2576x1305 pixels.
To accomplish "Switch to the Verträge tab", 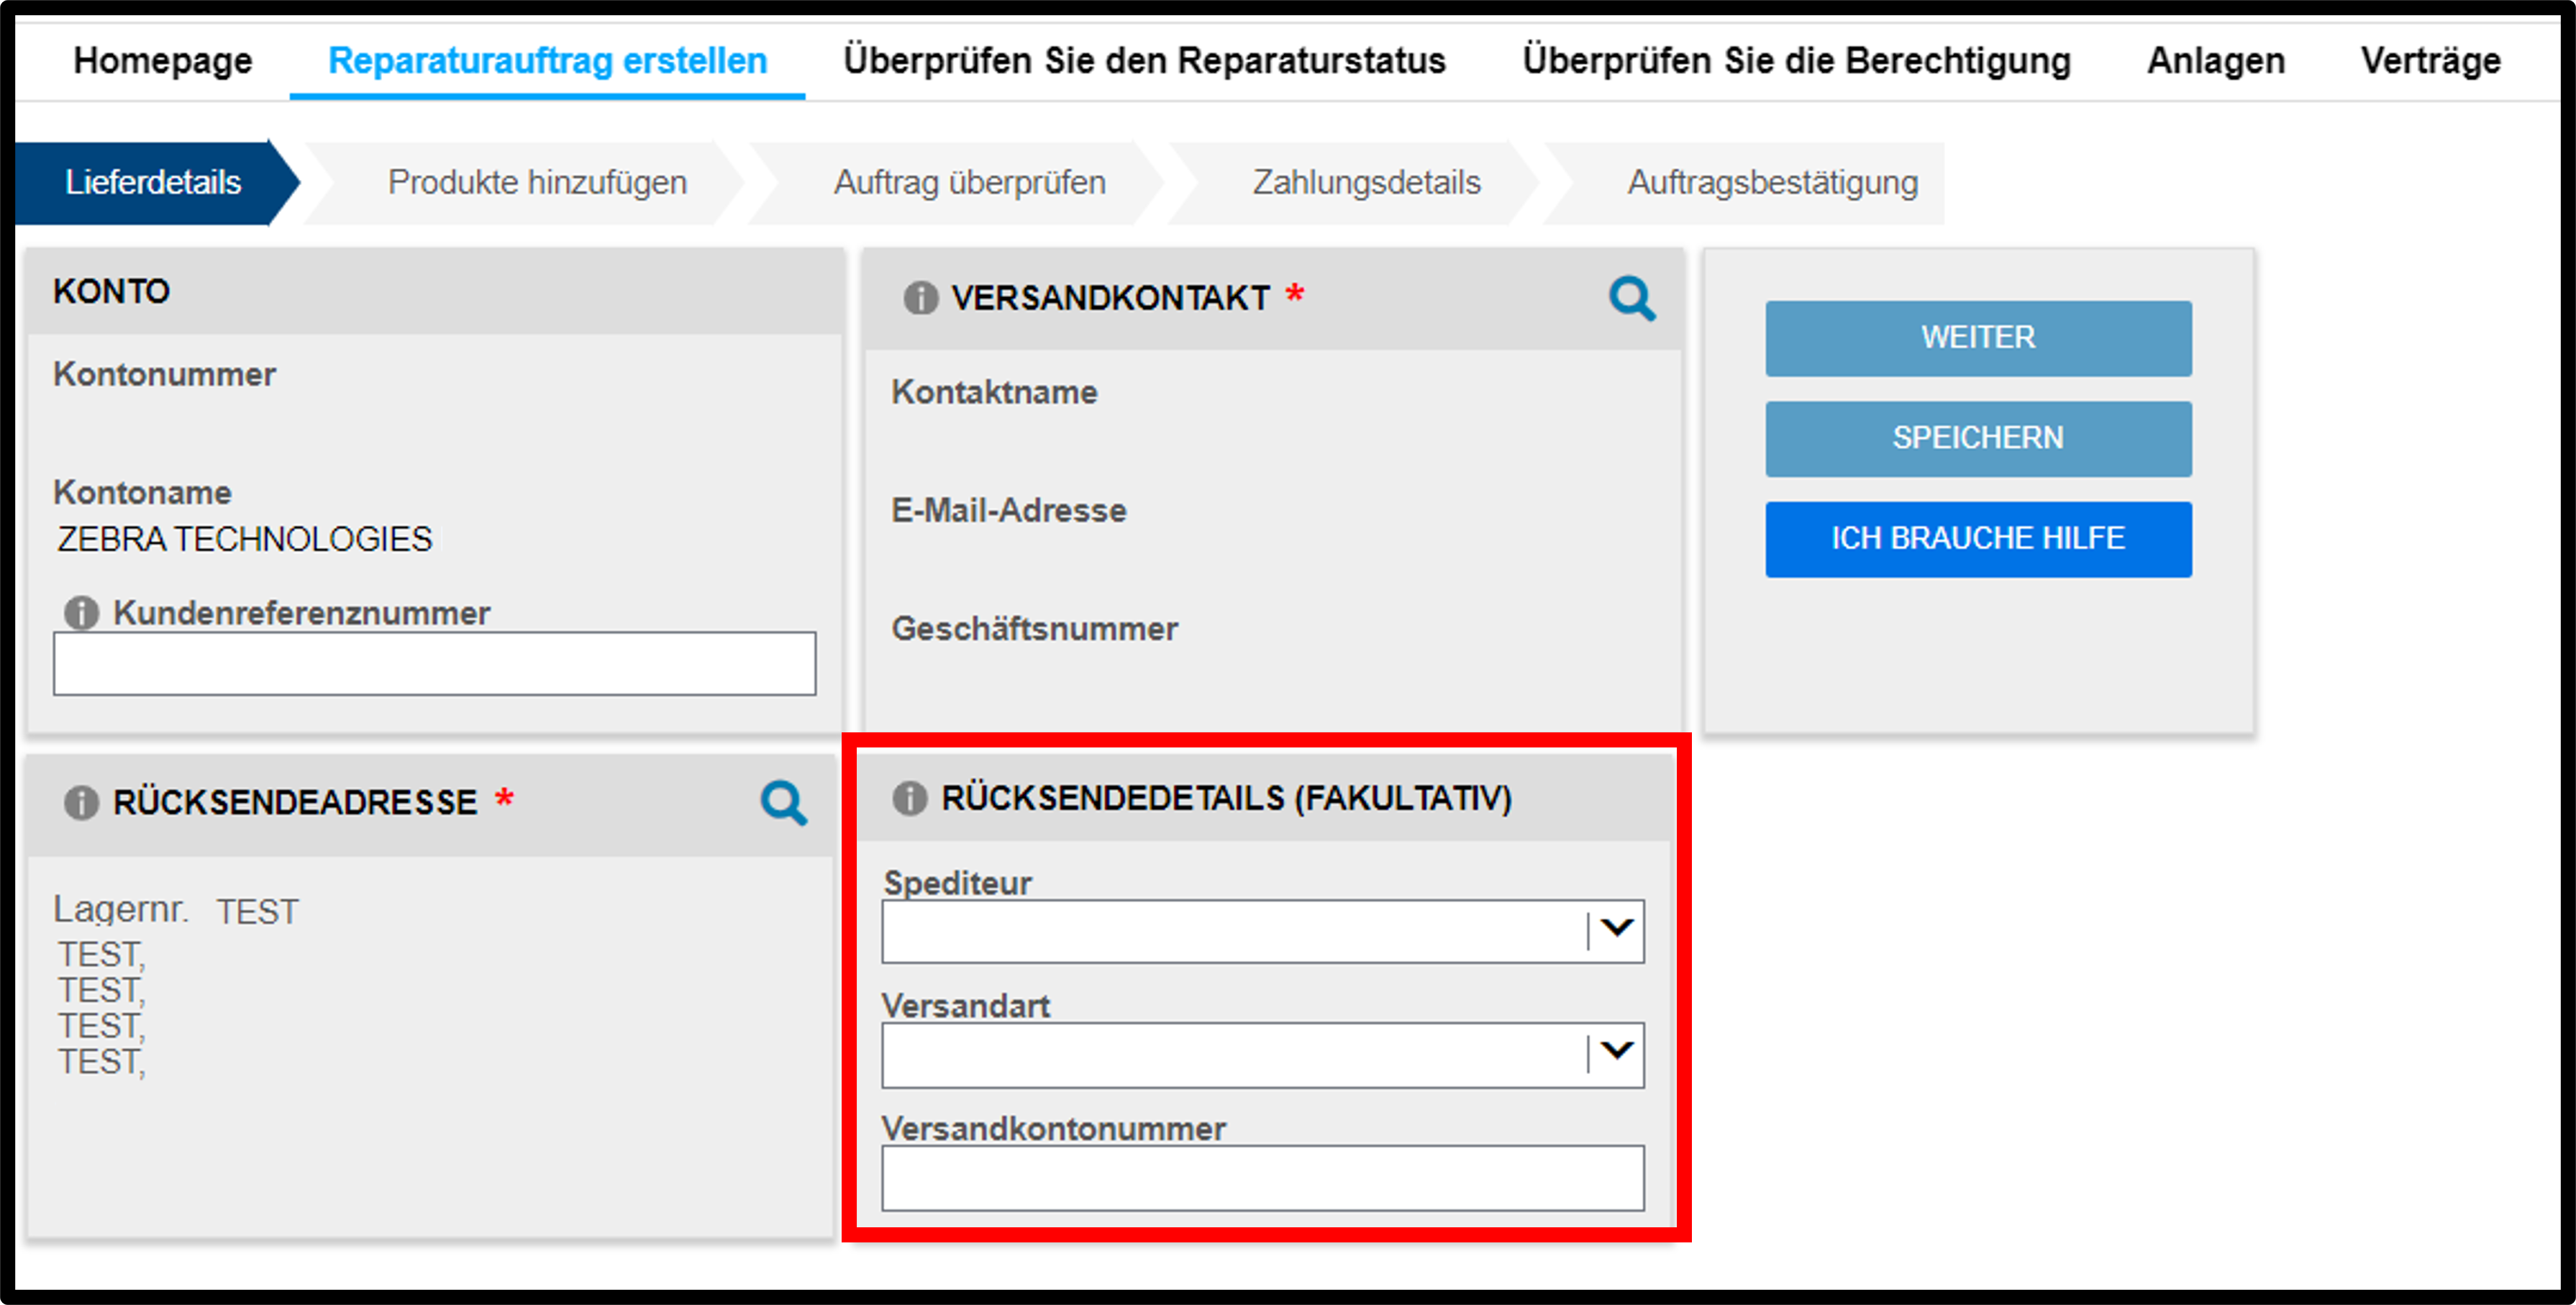I will [2431, 60].
